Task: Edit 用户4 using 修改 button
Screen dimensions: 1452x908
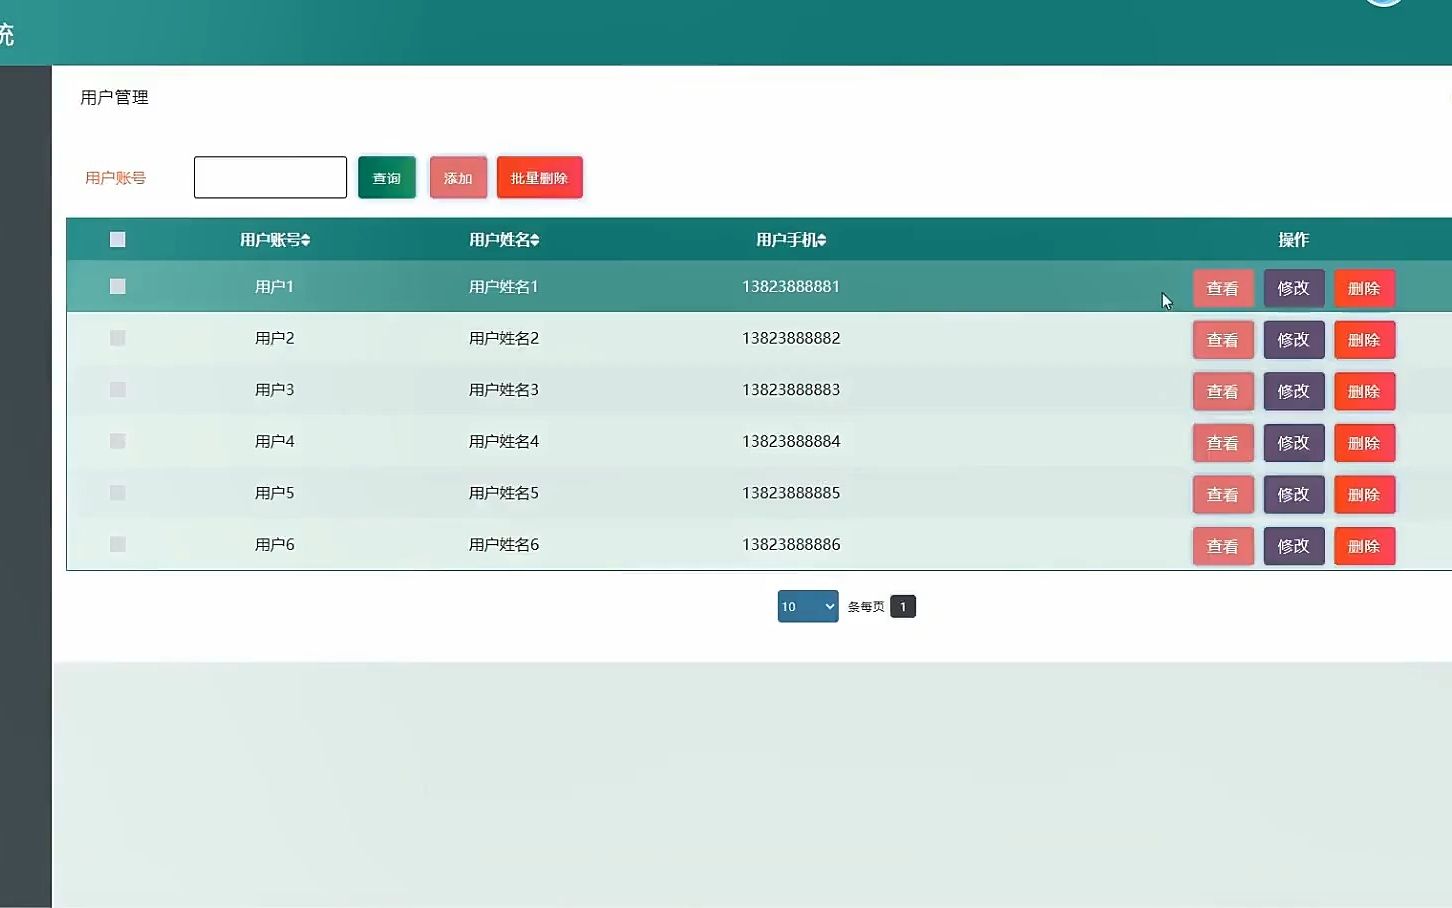Action: (x=1294, y=443)
